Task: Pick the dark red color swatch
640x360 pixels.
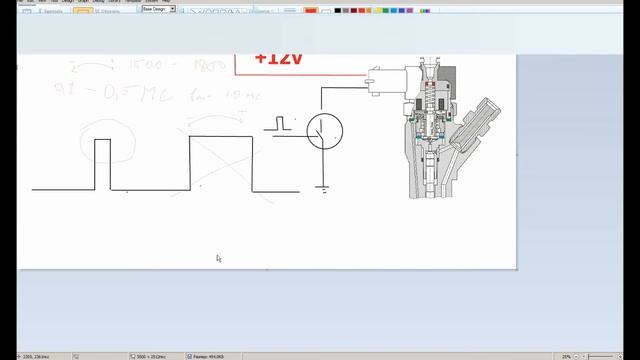Action: (x=353, y=10)
